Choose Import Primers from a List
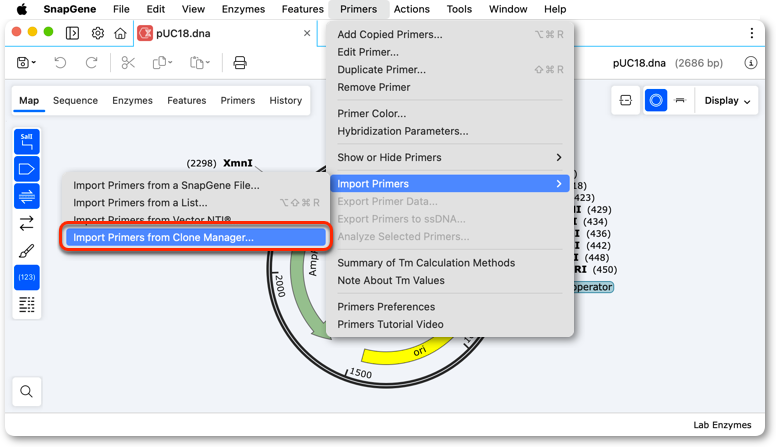776x447 pixels. pyautogui.click(x=195, y=202)
